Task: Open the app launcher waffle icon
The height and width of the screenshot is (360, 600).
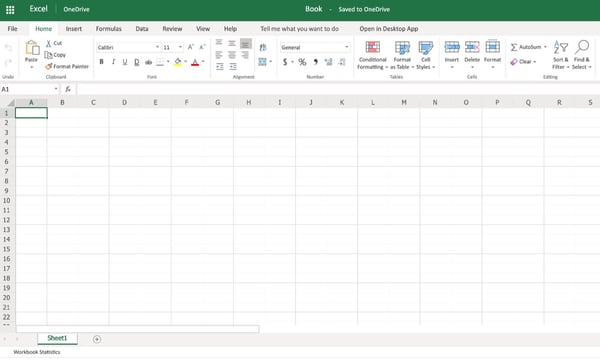Action: point(10,10)
